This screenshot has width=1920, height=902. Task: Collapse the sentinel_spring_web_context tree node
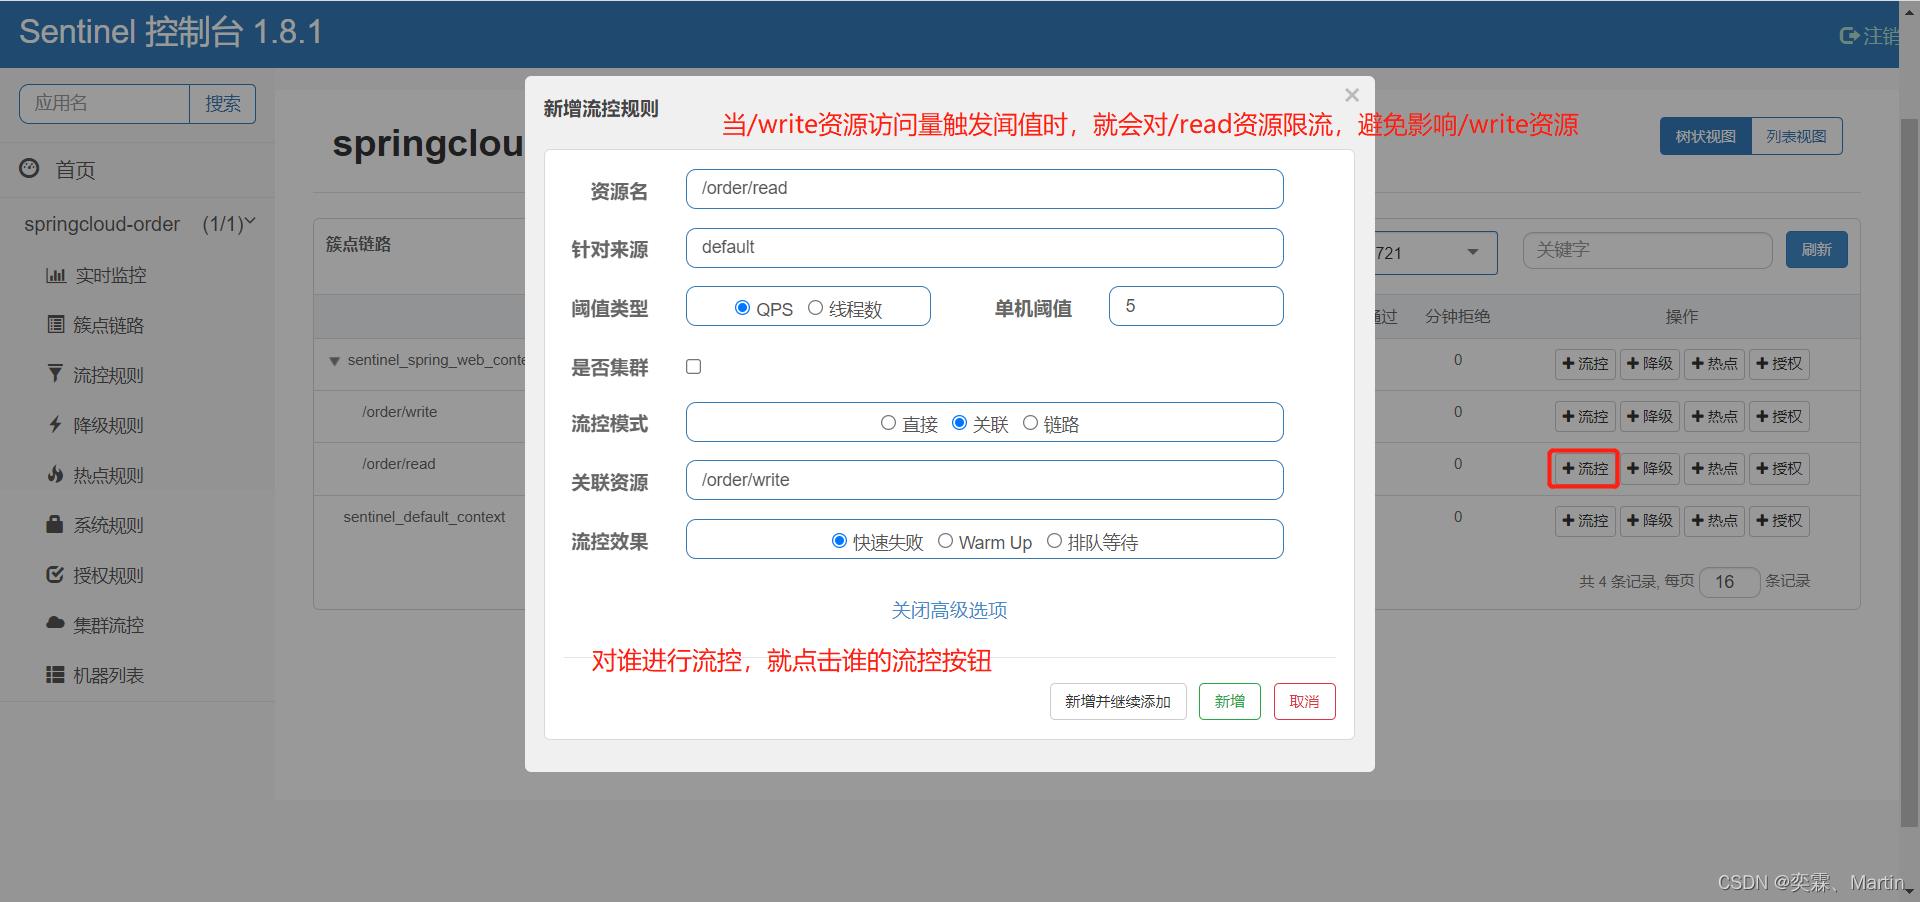[x=334, y=361]
